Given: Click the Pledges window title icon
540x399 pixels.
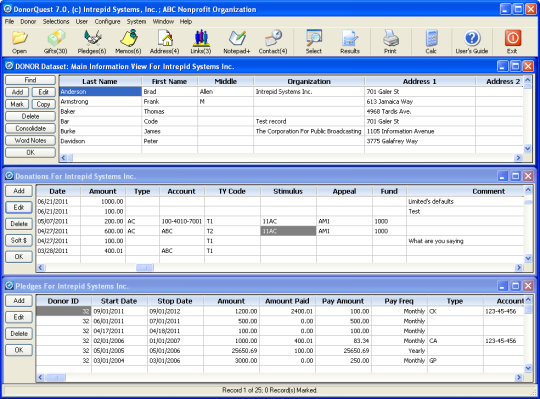Looking at the screenshot, I should pyautogui.click(x=9, y=286).
